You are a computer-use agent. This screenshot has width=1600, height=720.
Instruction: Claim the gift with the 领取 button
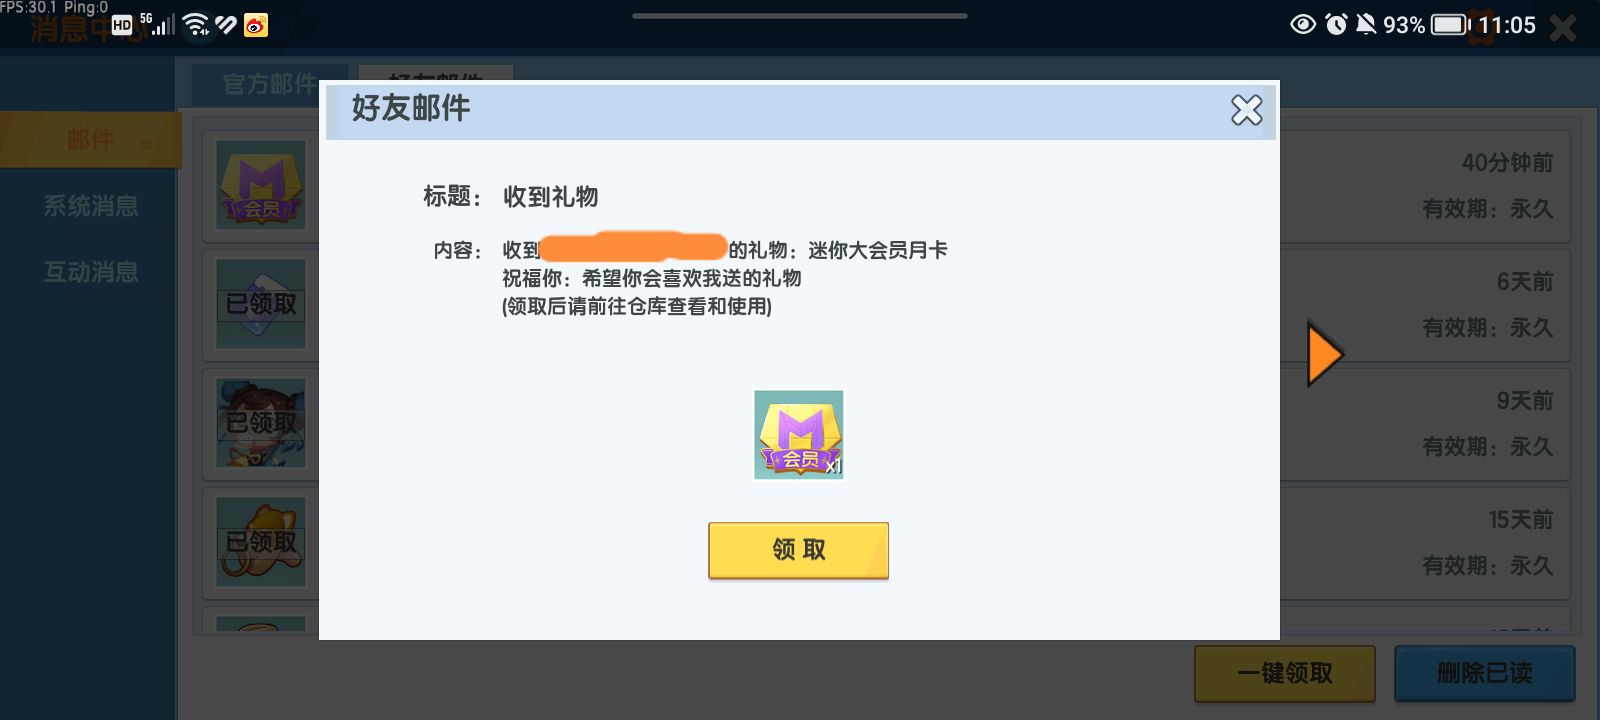(798, 550)
